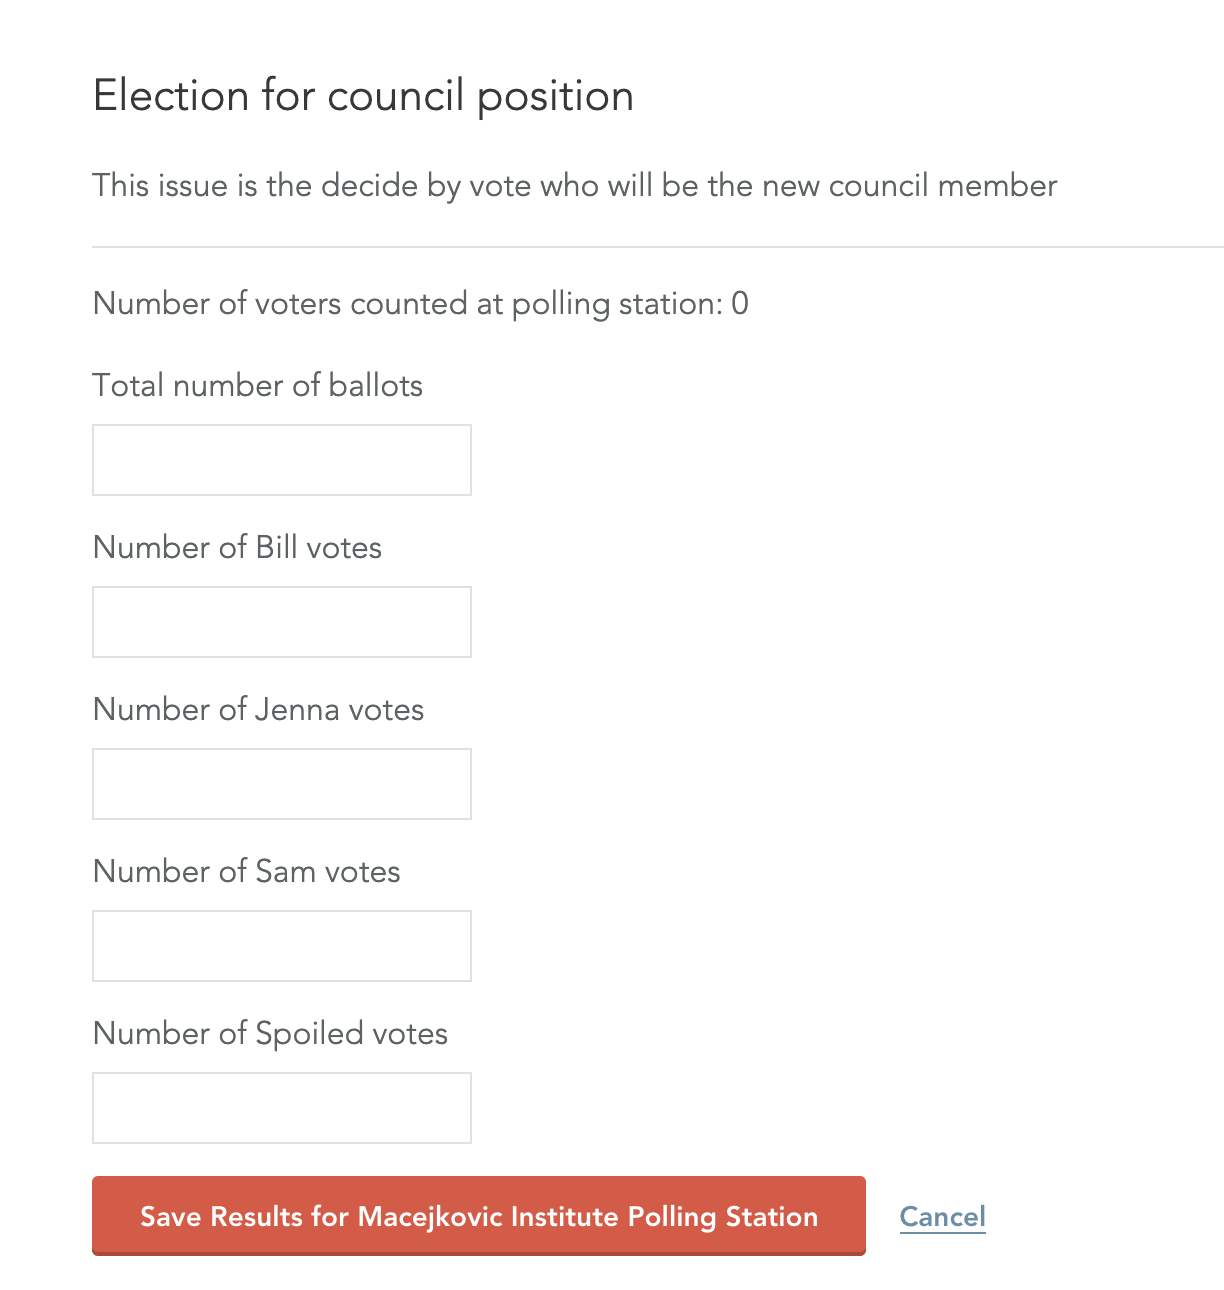Focus the Total number of ballots field
The width and height of the screenshot is (1224, 1290).
tap(282, 460)
